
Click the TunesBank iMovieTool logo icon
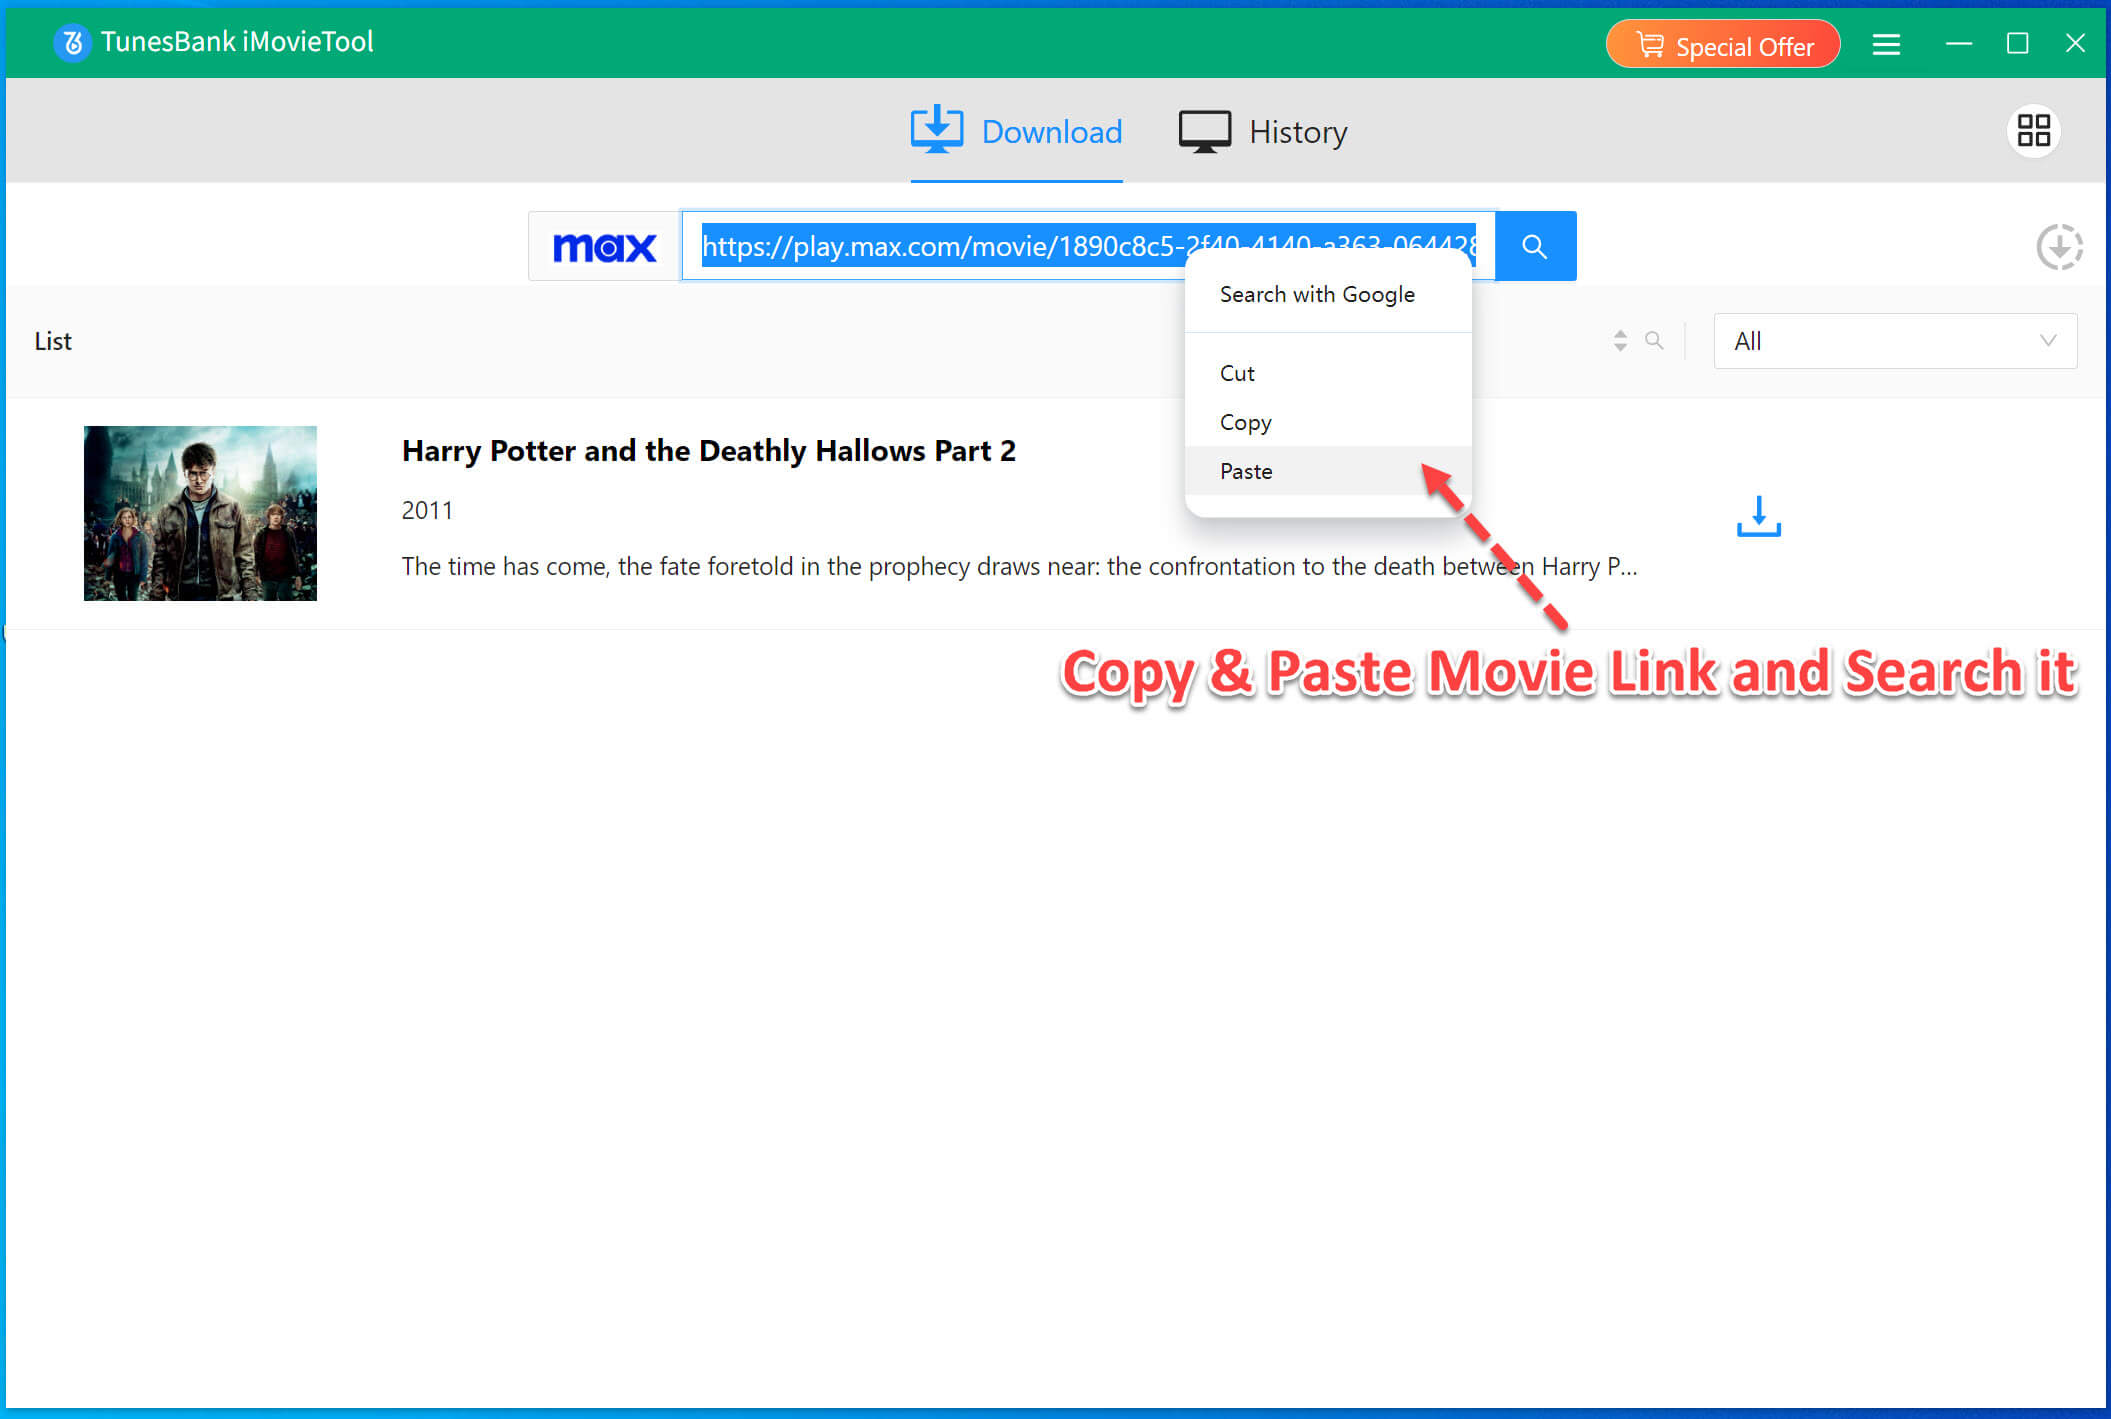tap(72, 43)
